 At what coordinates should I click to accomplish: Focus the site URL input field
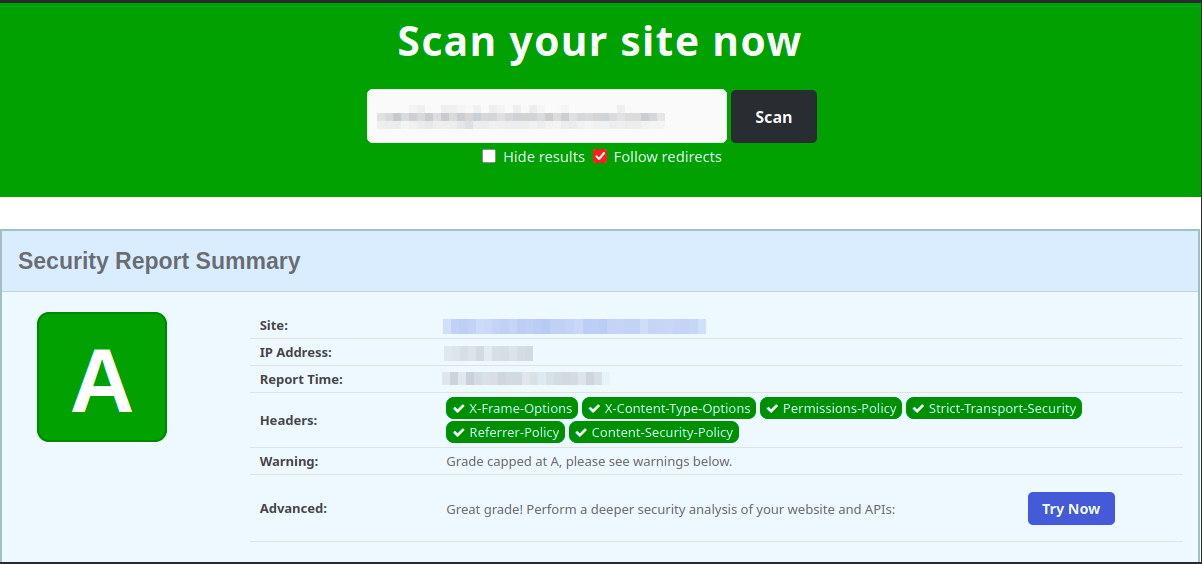coord(546,117)
